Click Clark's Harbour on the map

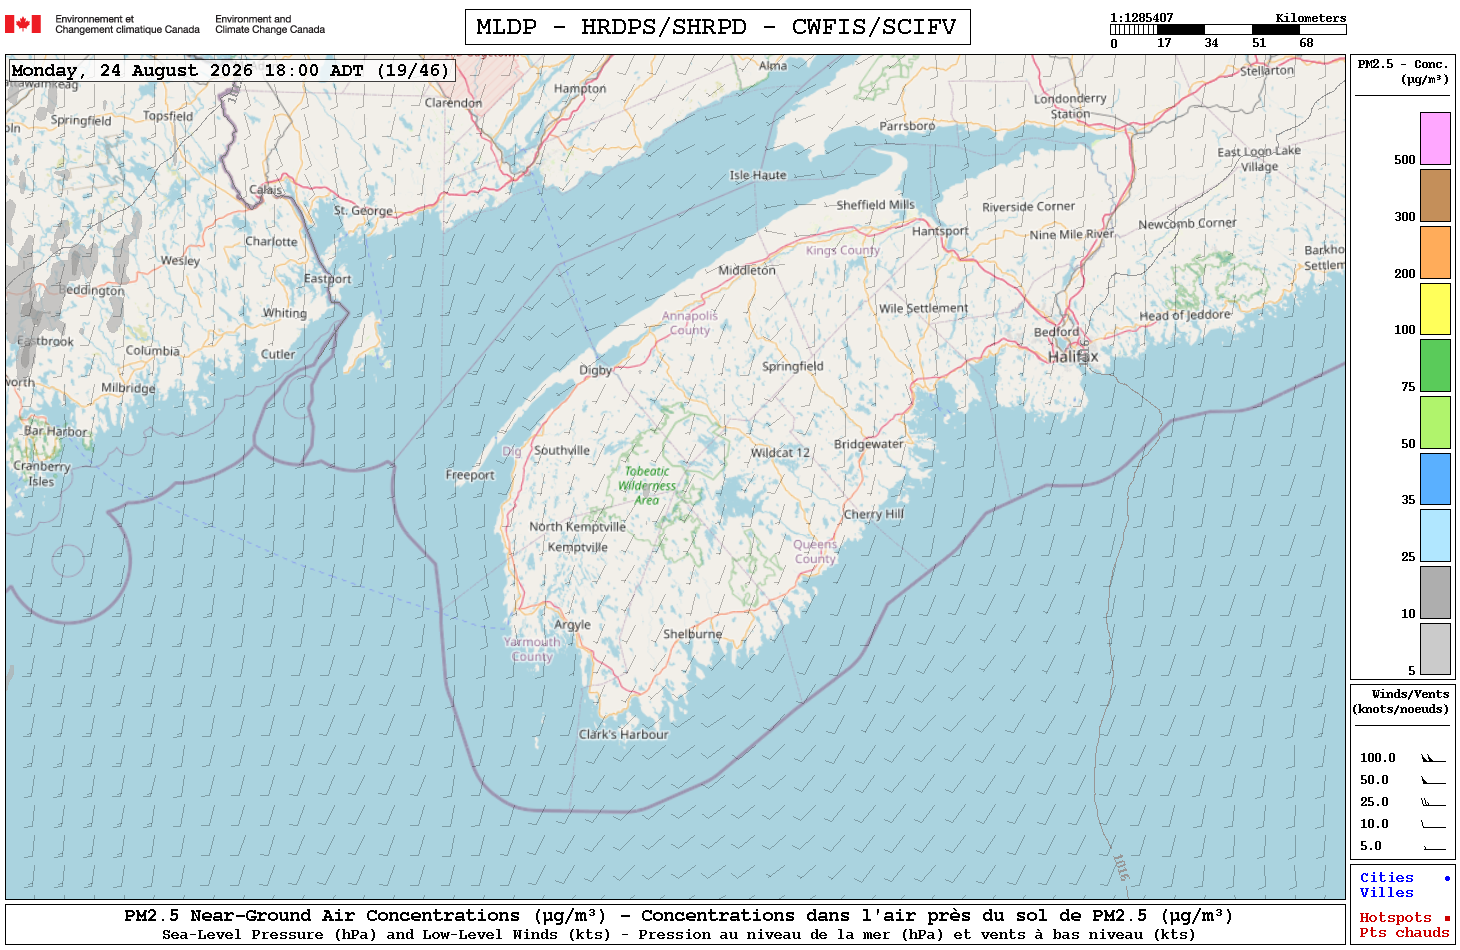pos(624,734)
